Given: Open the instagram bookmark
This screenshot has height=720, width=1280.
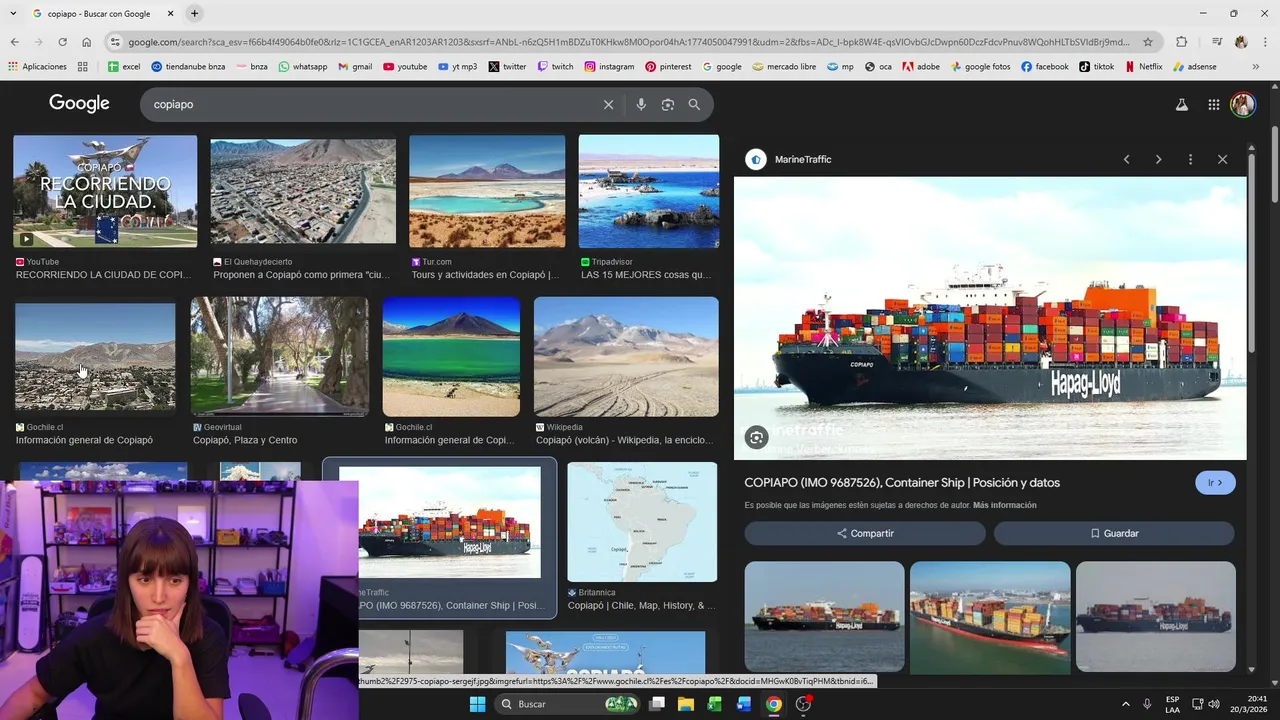Looking at the screenshot, I should pos(609,67).
